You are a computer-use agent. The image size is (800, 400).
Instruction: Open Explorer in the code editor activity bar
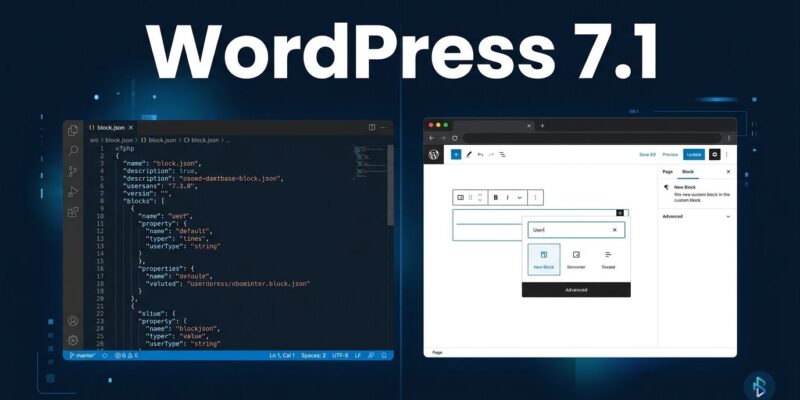[73, 130]
